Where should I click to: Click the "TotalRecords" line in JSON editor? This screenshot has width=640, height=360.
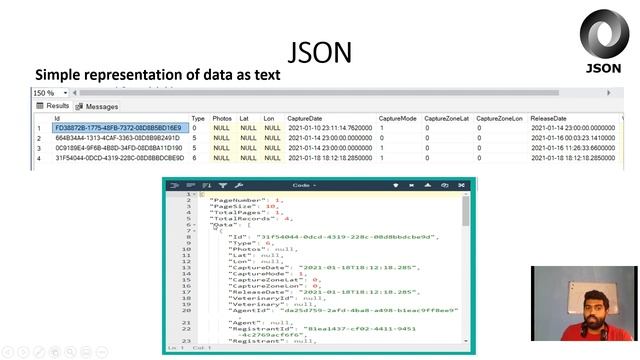[251, 219]
